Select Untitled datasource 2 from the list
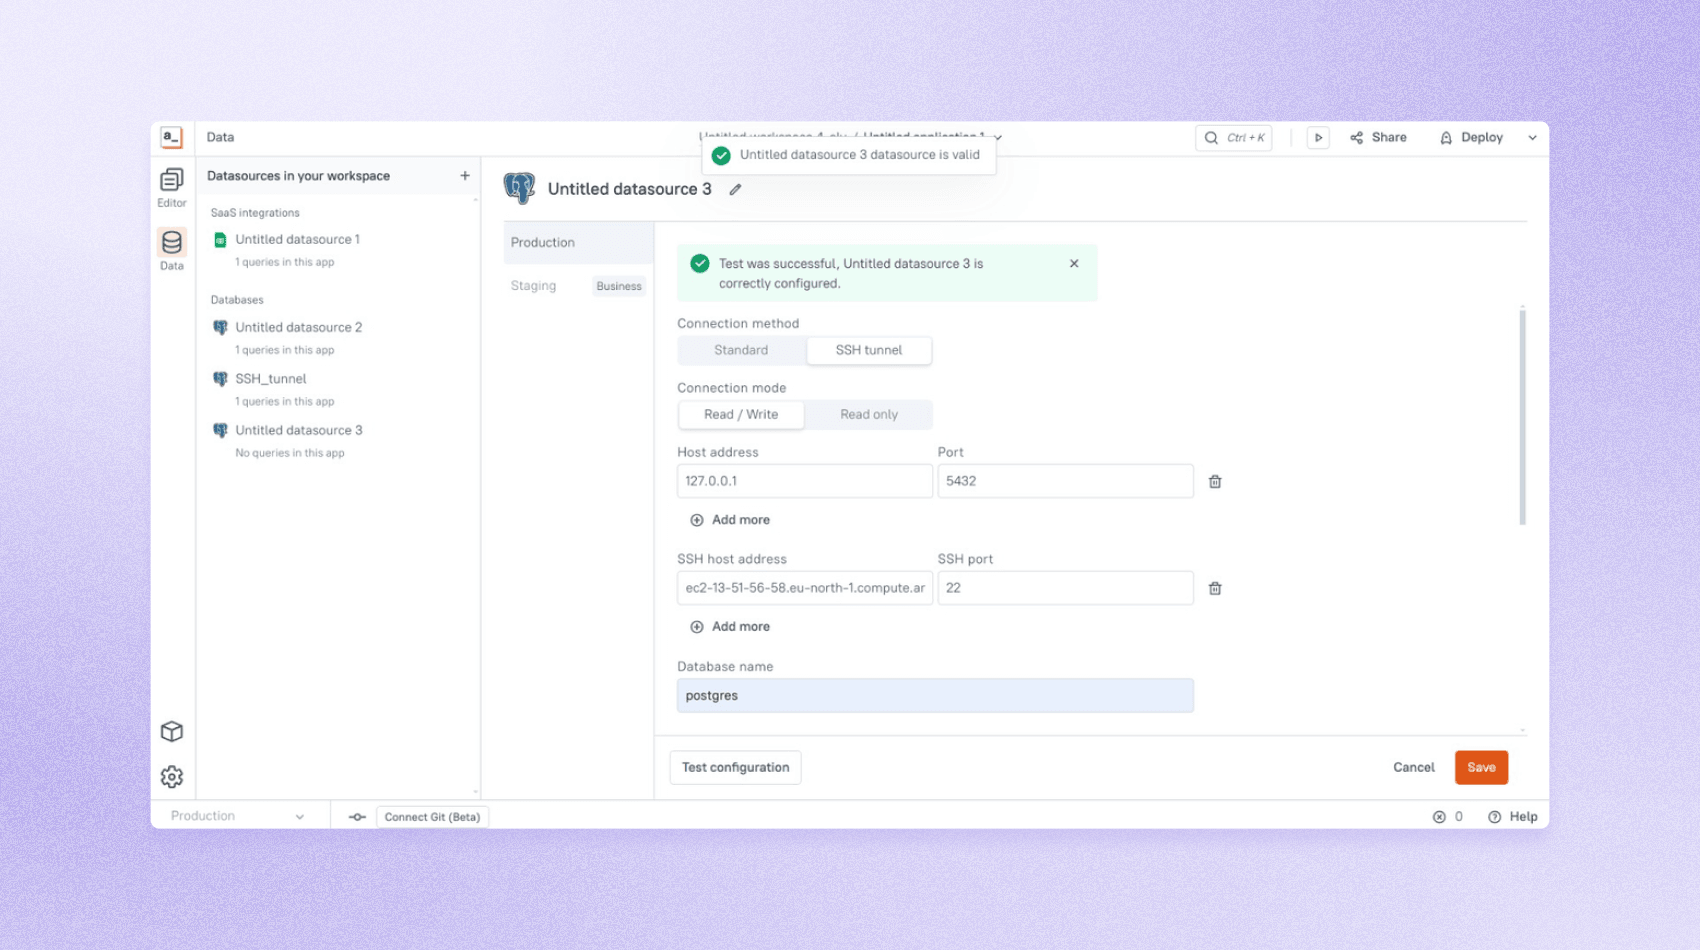The image size is (1700, 950). [x=299, y=327]
